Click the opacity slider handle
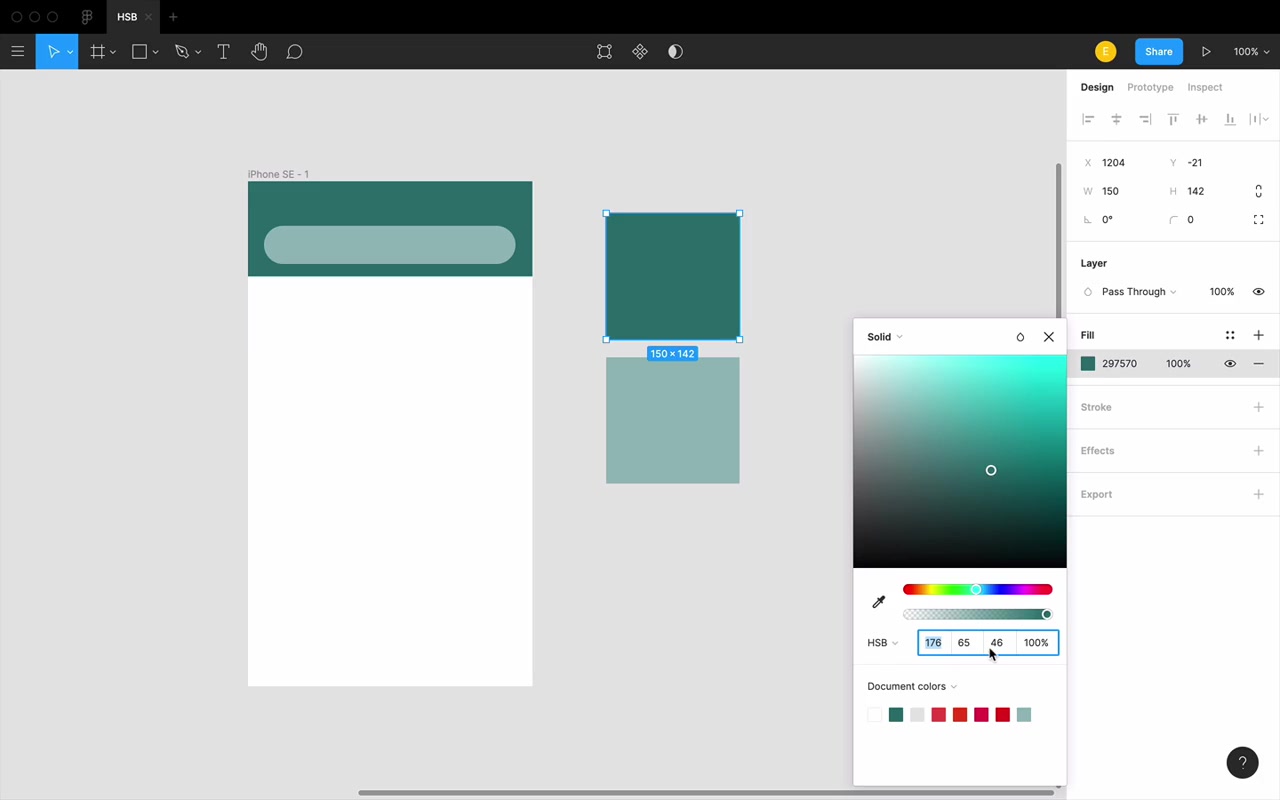This screenshot has width=1280, height=800. (x=1046, y=614)
